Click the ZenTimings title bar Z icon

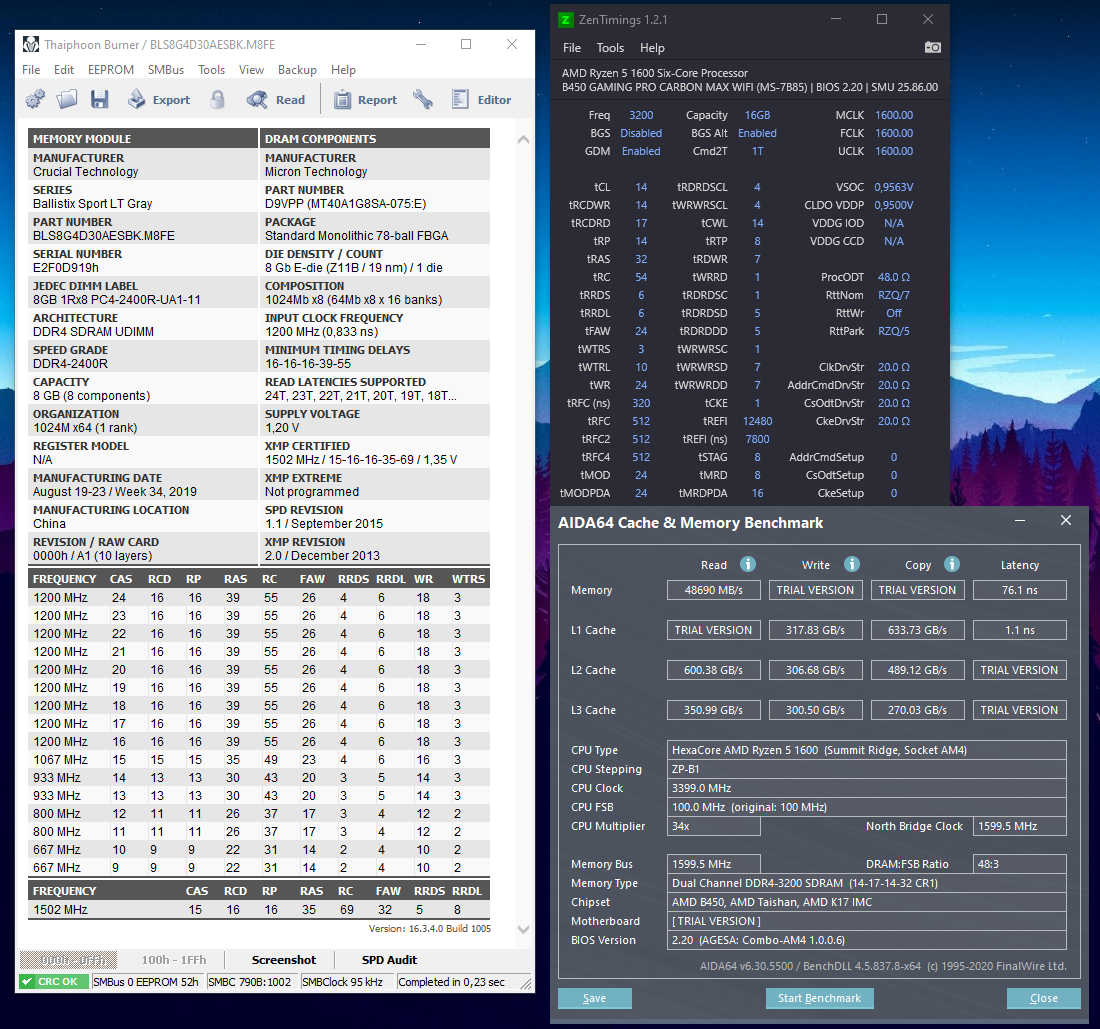tap(565, 20)
